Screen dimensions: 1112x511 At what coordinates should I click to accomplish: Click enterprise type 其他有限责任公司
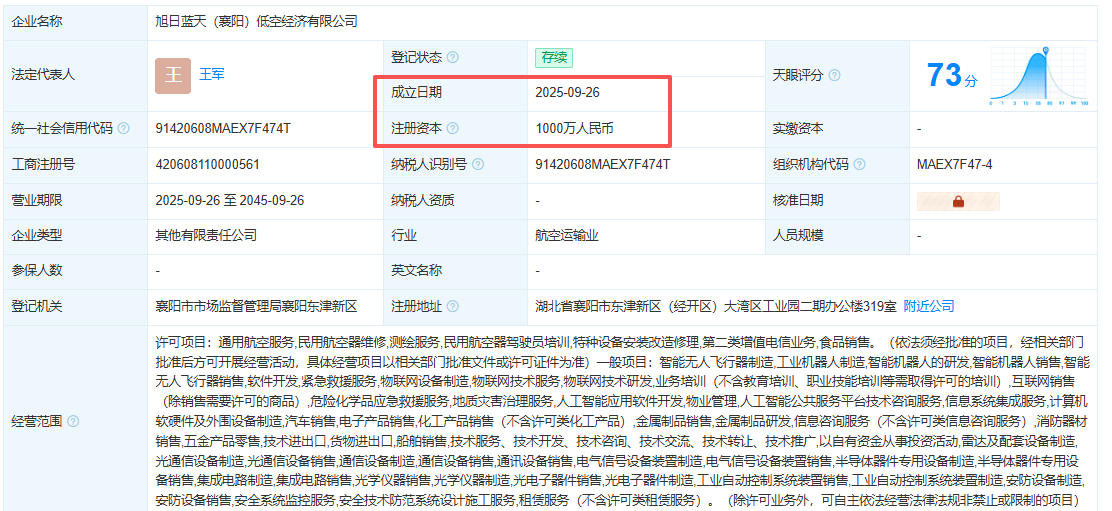(206, 235)
